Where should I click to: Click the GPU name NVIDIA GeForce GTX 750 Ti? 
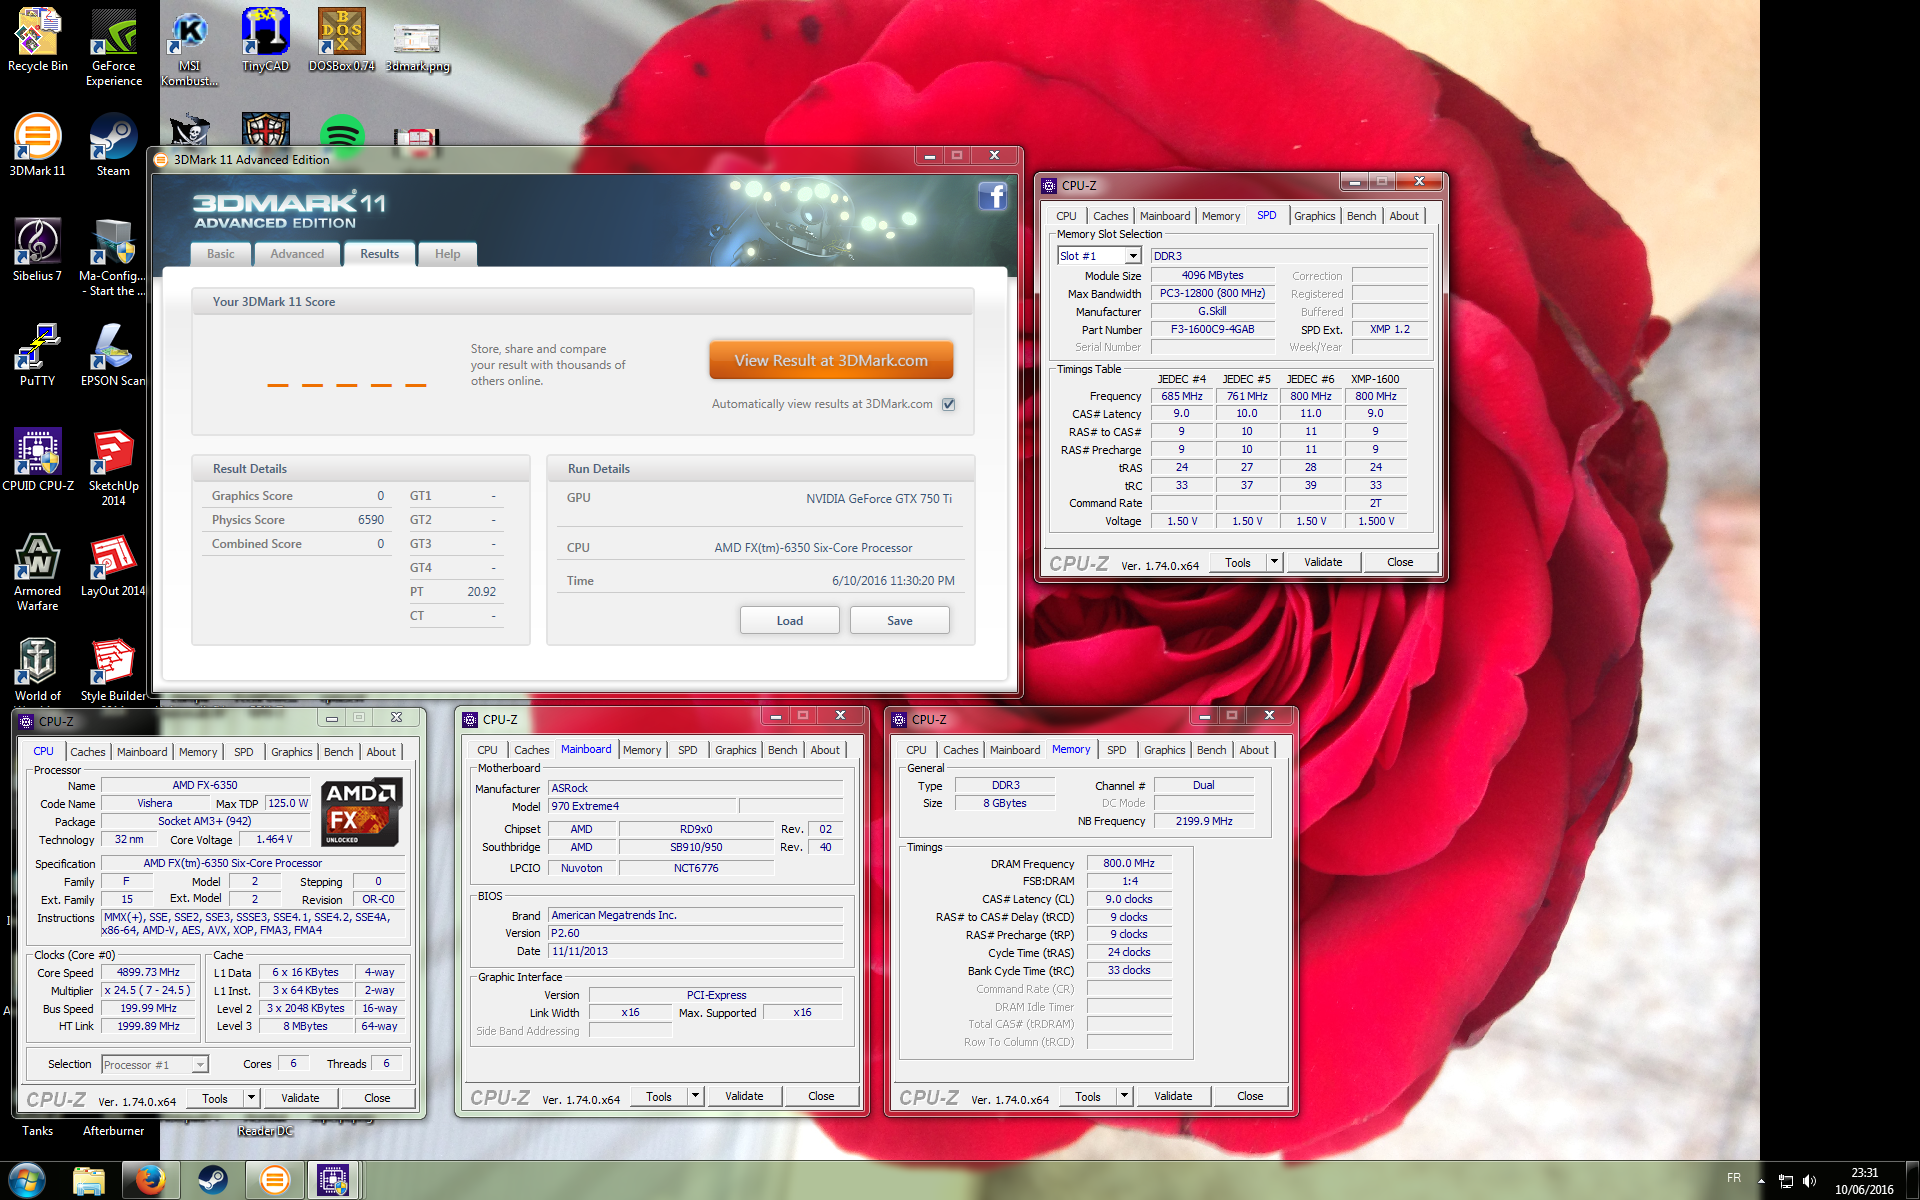(879, 498)
